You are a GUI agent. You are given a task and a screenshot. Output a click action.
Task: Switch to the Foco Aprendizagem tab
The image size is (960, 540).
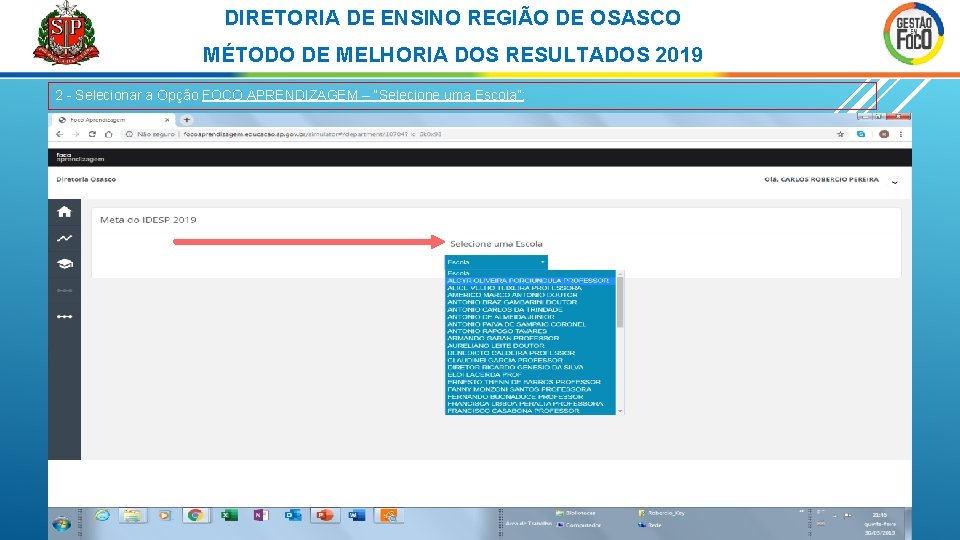[x=114, y=120]
